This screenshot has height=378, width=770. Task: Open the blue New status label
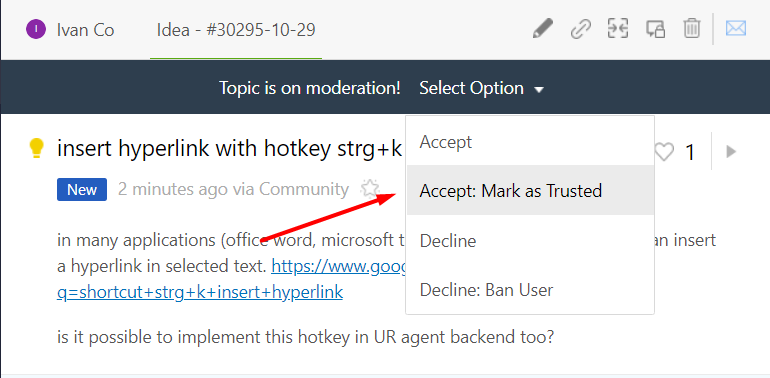(82, 189)
